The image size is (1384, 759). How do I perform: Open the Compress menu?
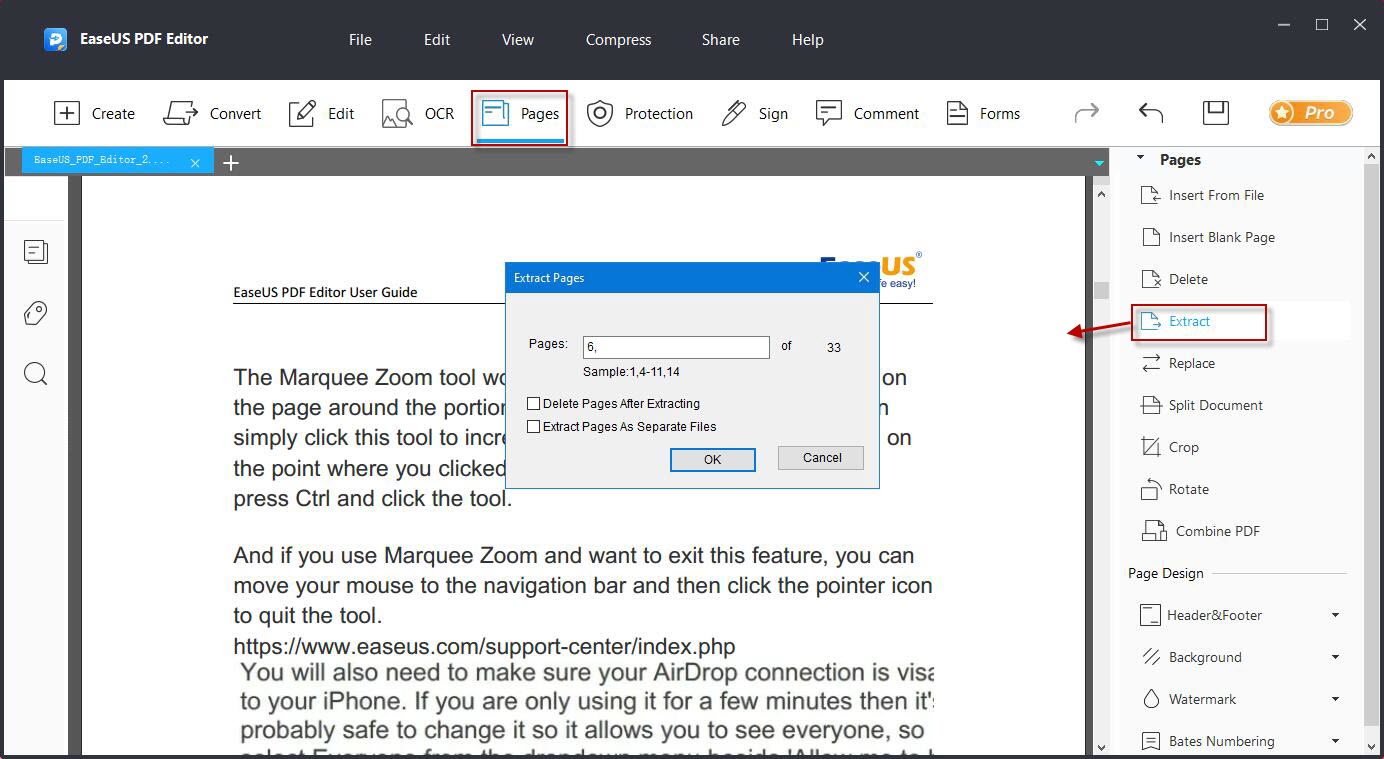click(x=617, y=40)
